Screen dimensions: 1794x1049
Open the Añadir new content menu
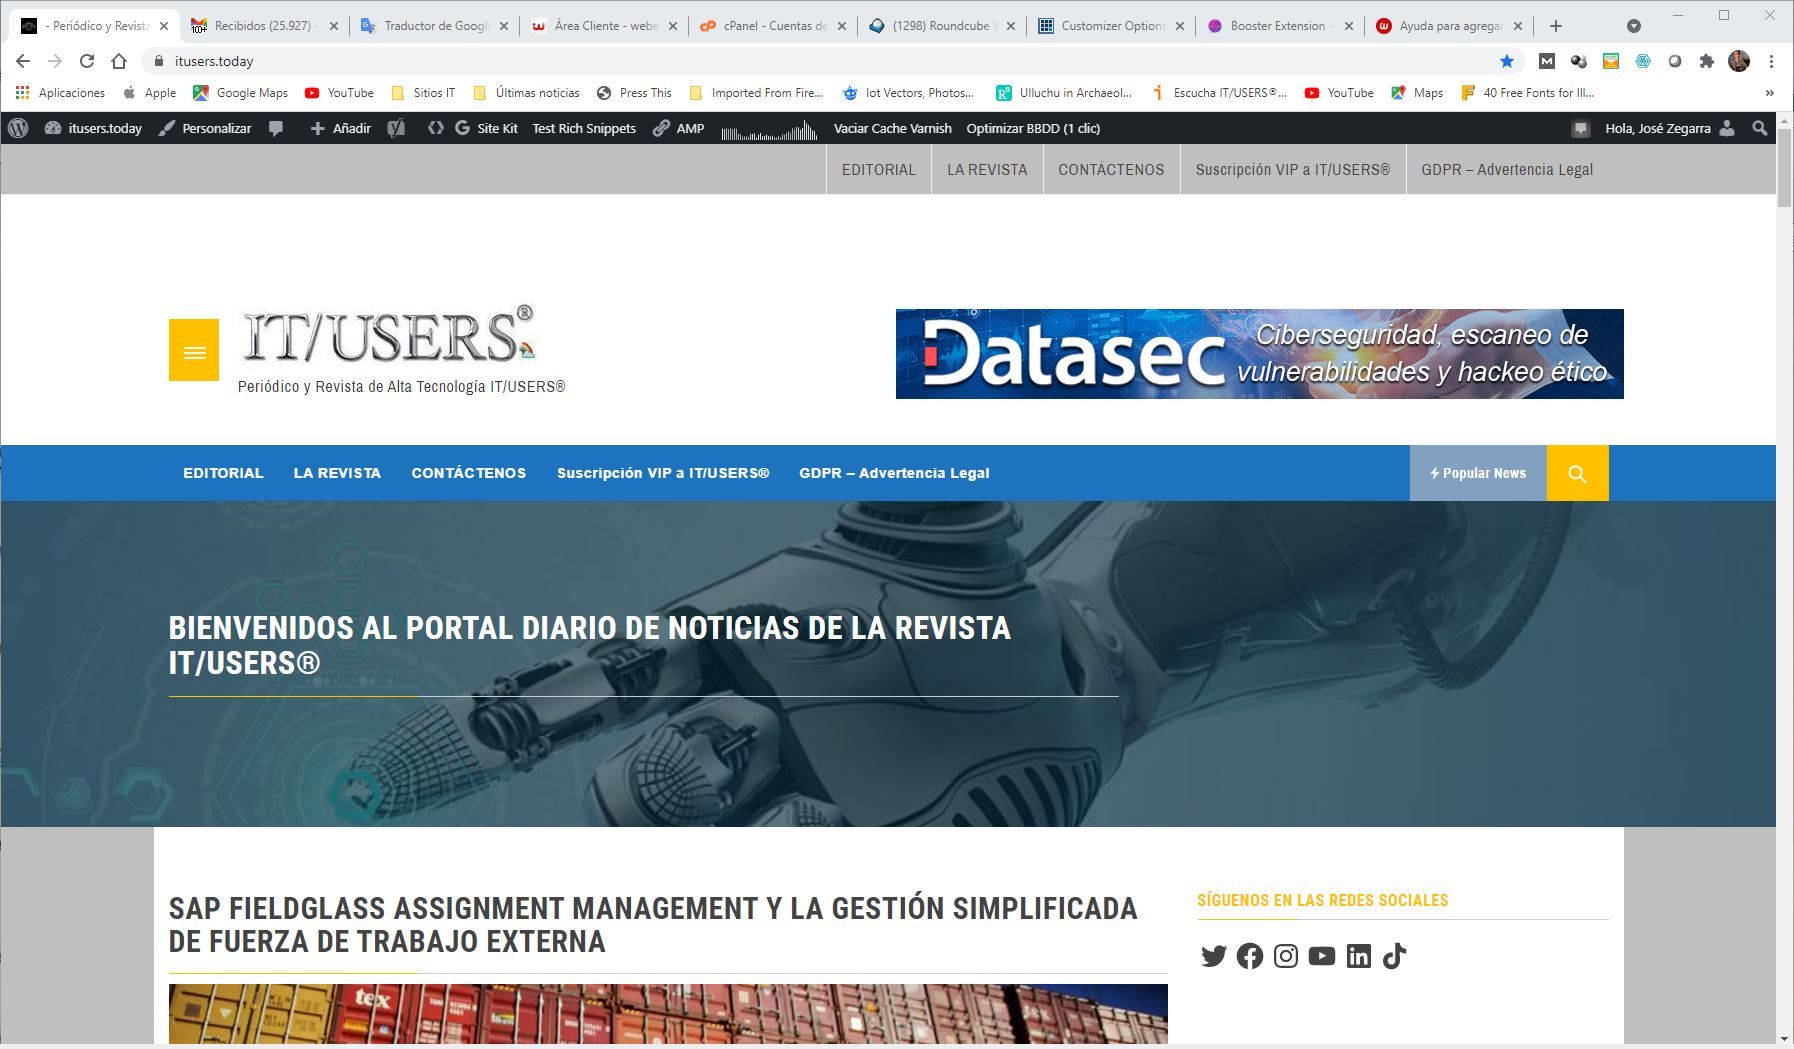click(x=340, y=128)
